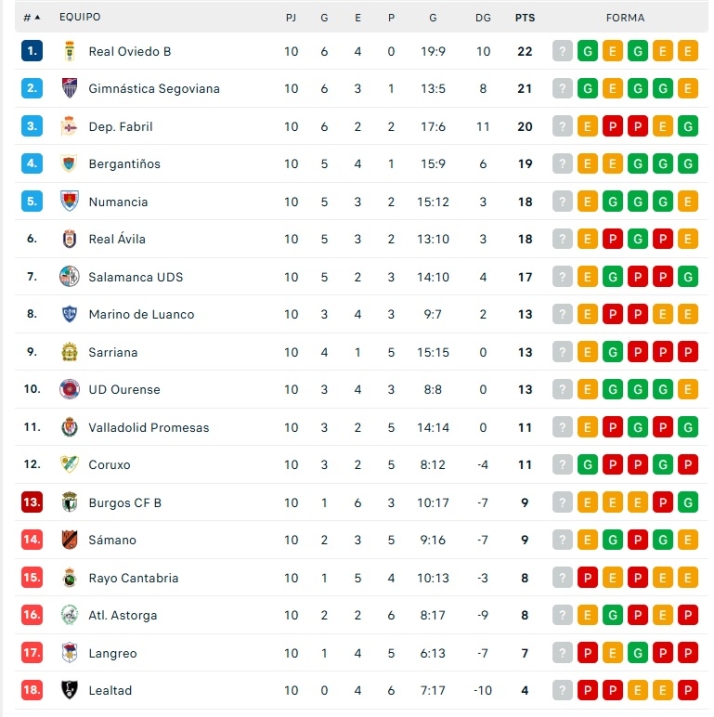This screenshot has height=717, width=714.
Task: Click the EQUIPO column header
Action: (80, 17)
